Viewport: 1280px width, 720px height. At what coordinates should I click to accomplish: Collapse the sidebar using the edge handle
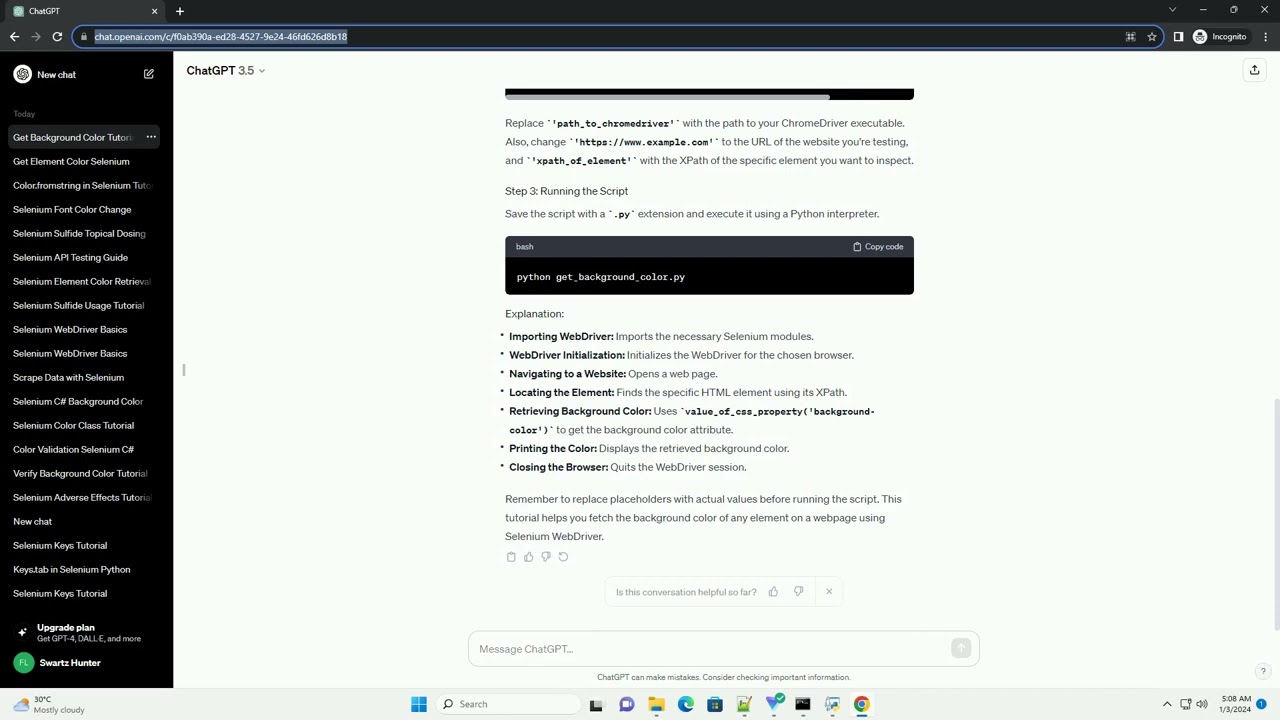click(x=184, y=370)
